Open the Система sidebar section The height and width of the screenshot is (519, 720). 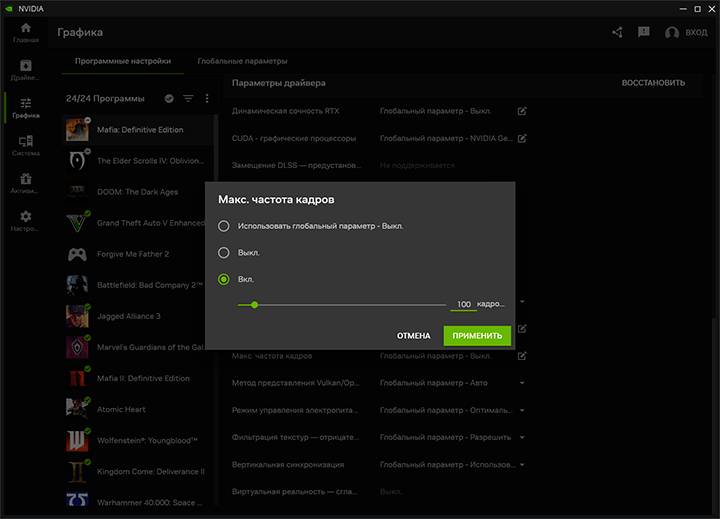click(26, 141)
